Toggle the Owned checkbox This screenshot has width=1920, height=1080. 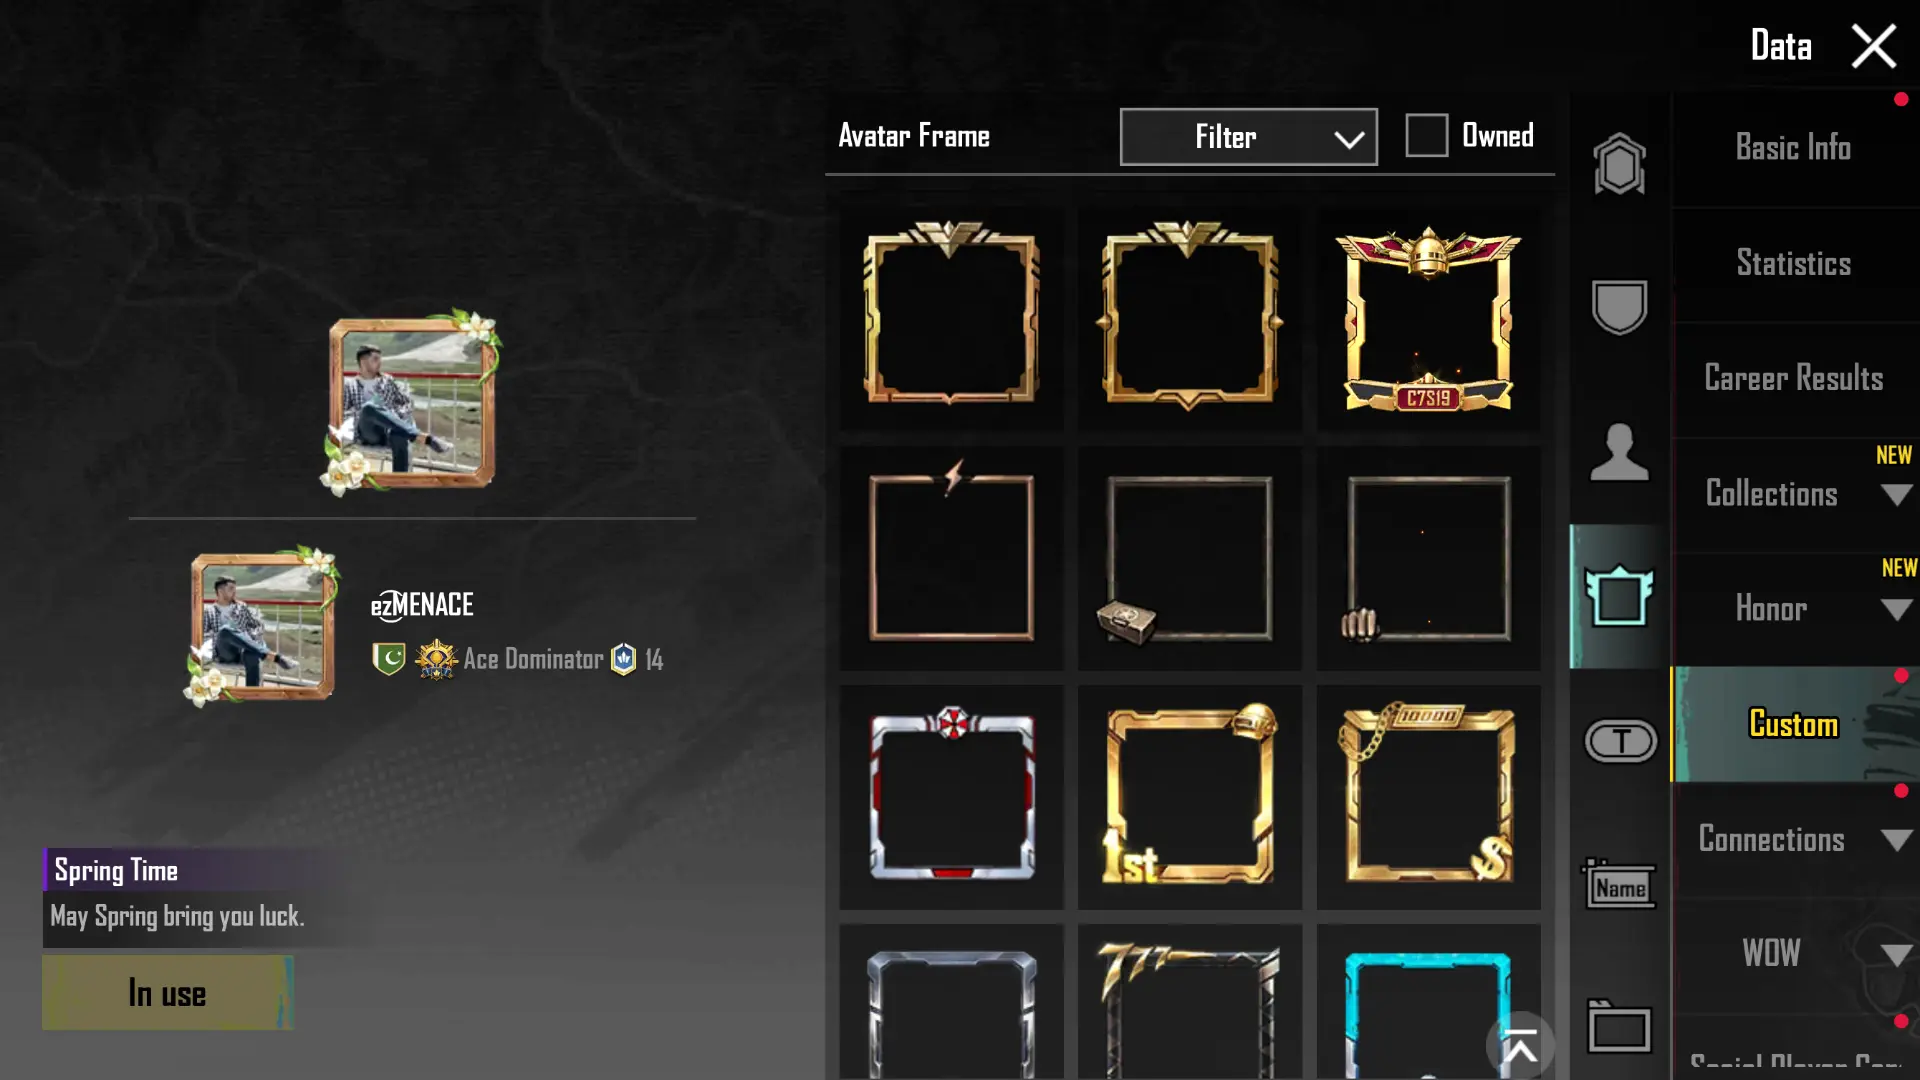[1426, 135]
